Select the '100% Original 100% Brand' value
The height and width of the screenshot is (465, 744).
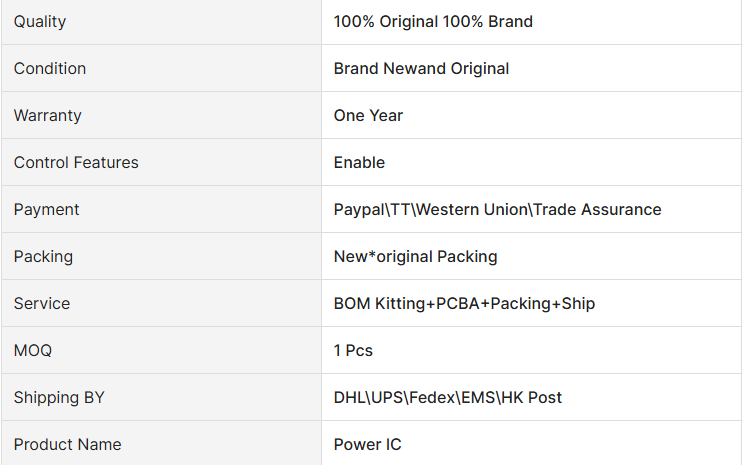click(433, 22)
